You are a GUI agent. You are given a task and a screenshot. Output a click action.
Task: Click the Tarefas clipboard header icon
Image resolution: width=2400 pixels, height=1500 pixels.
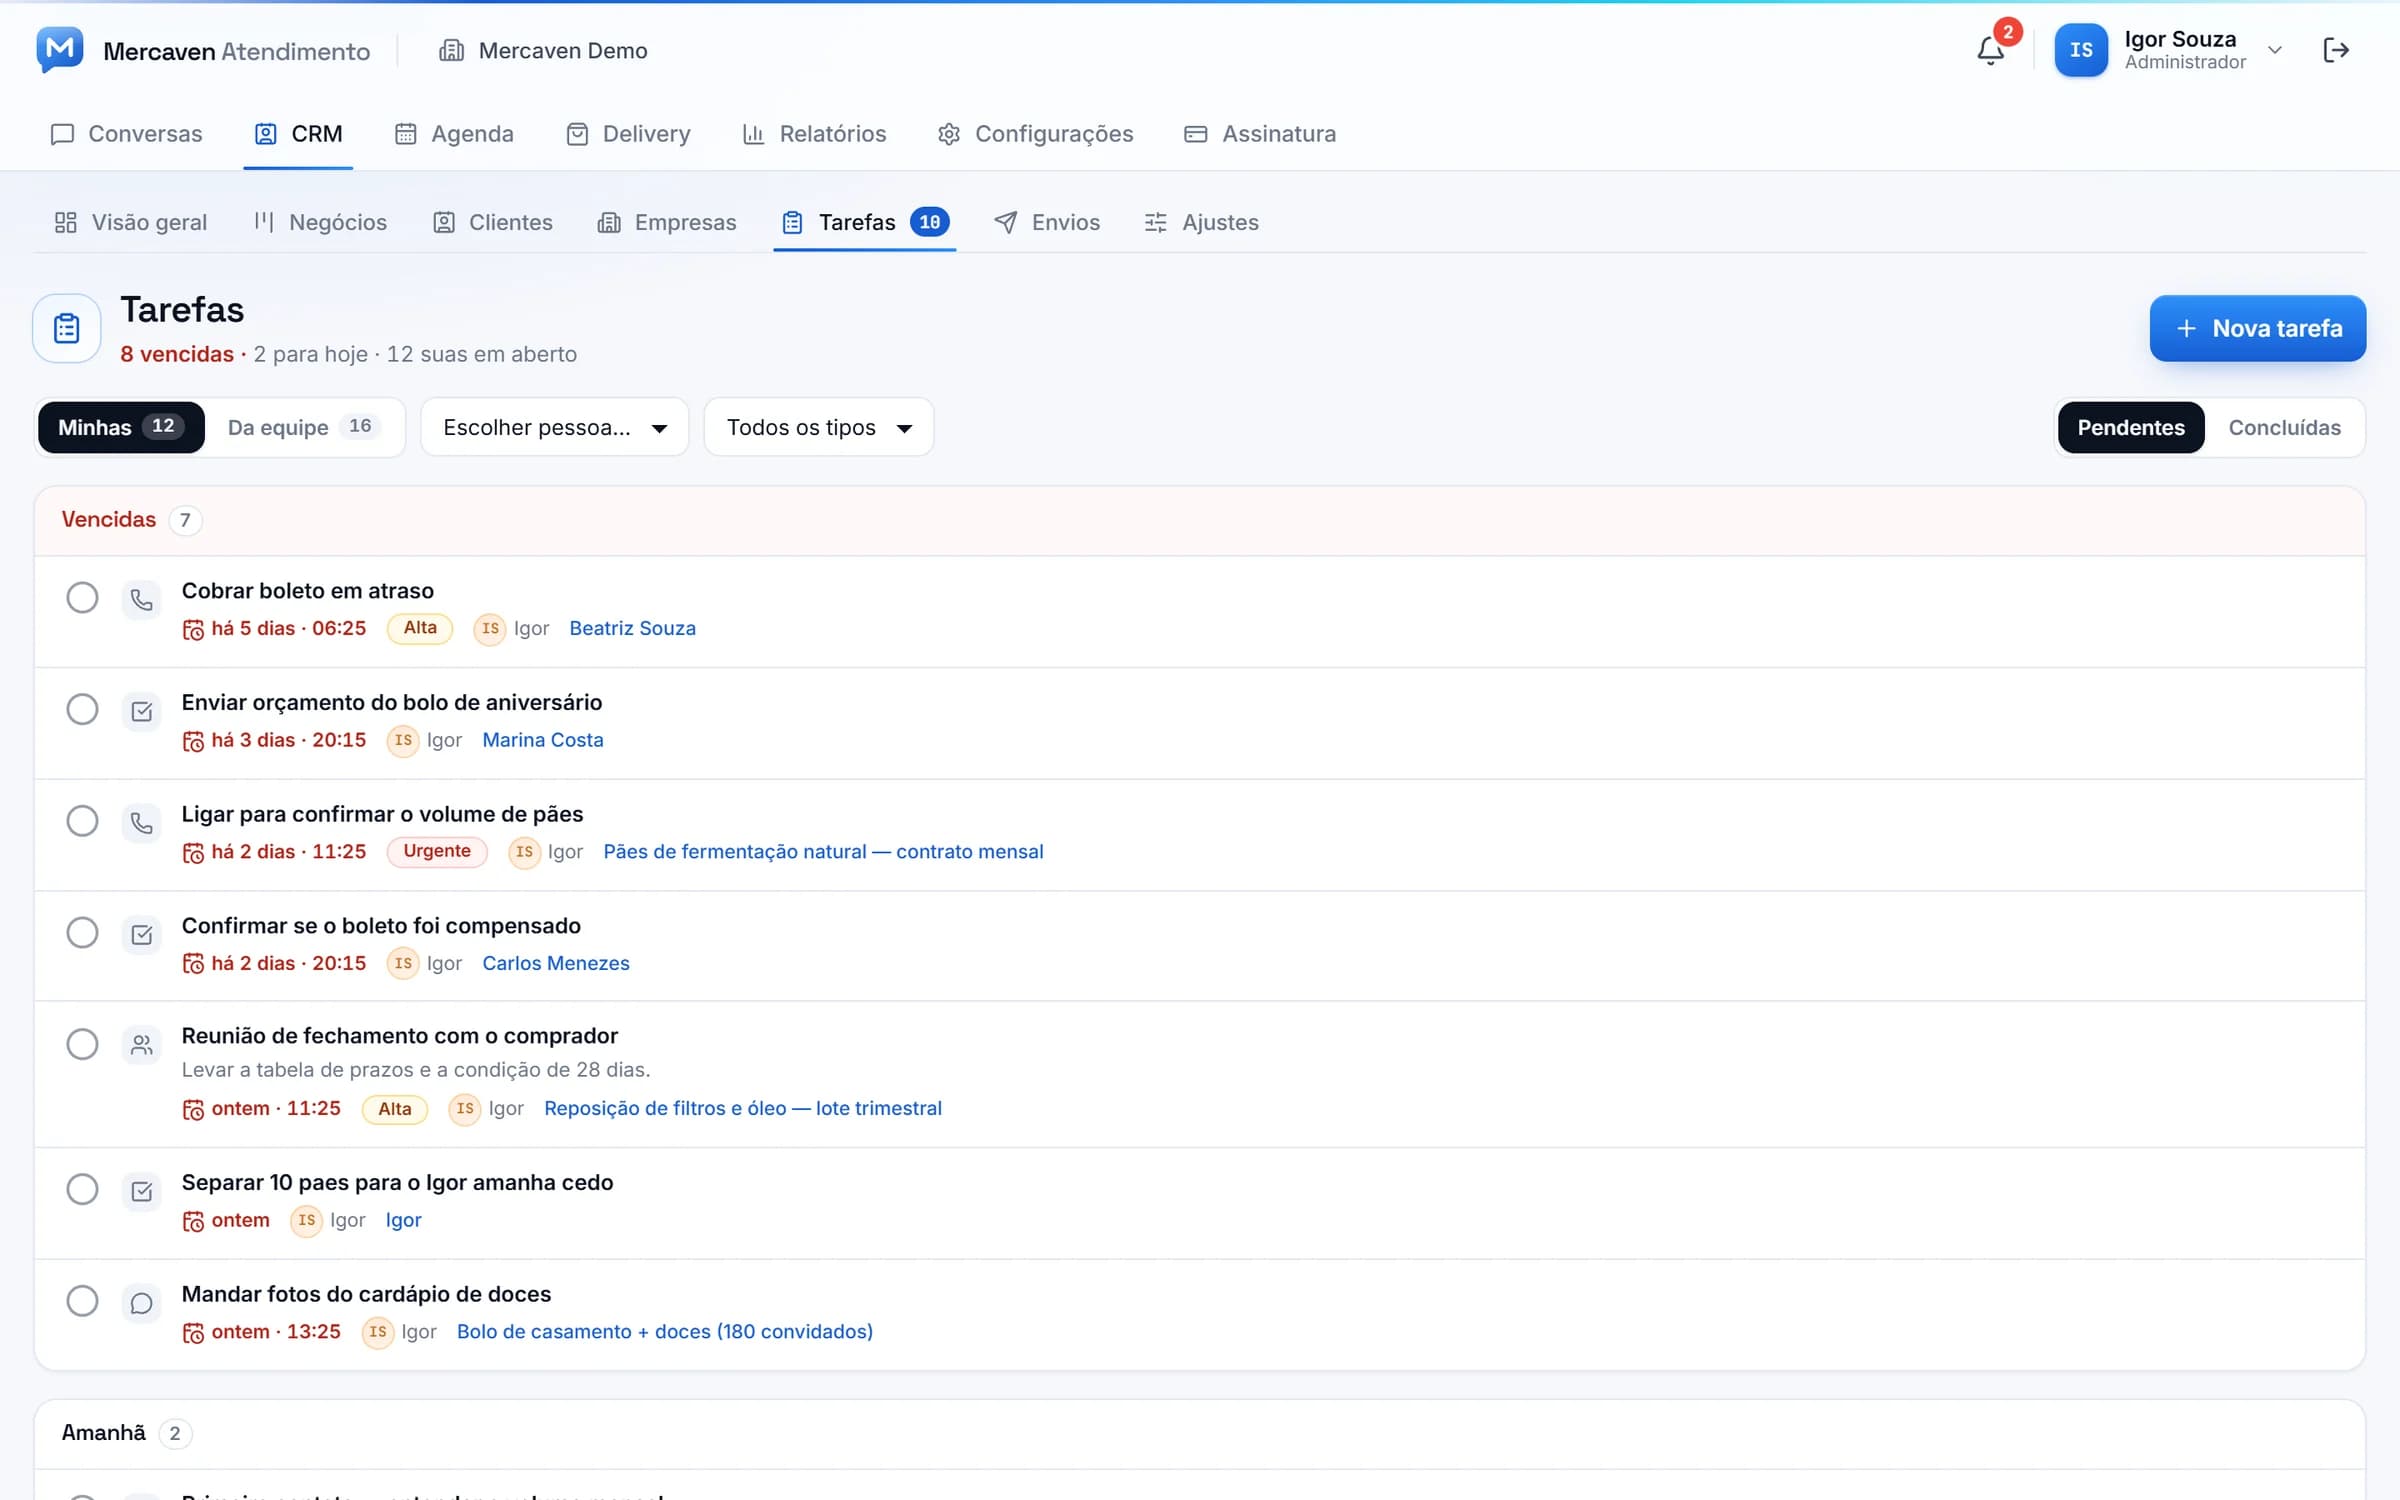click(67, 328)
